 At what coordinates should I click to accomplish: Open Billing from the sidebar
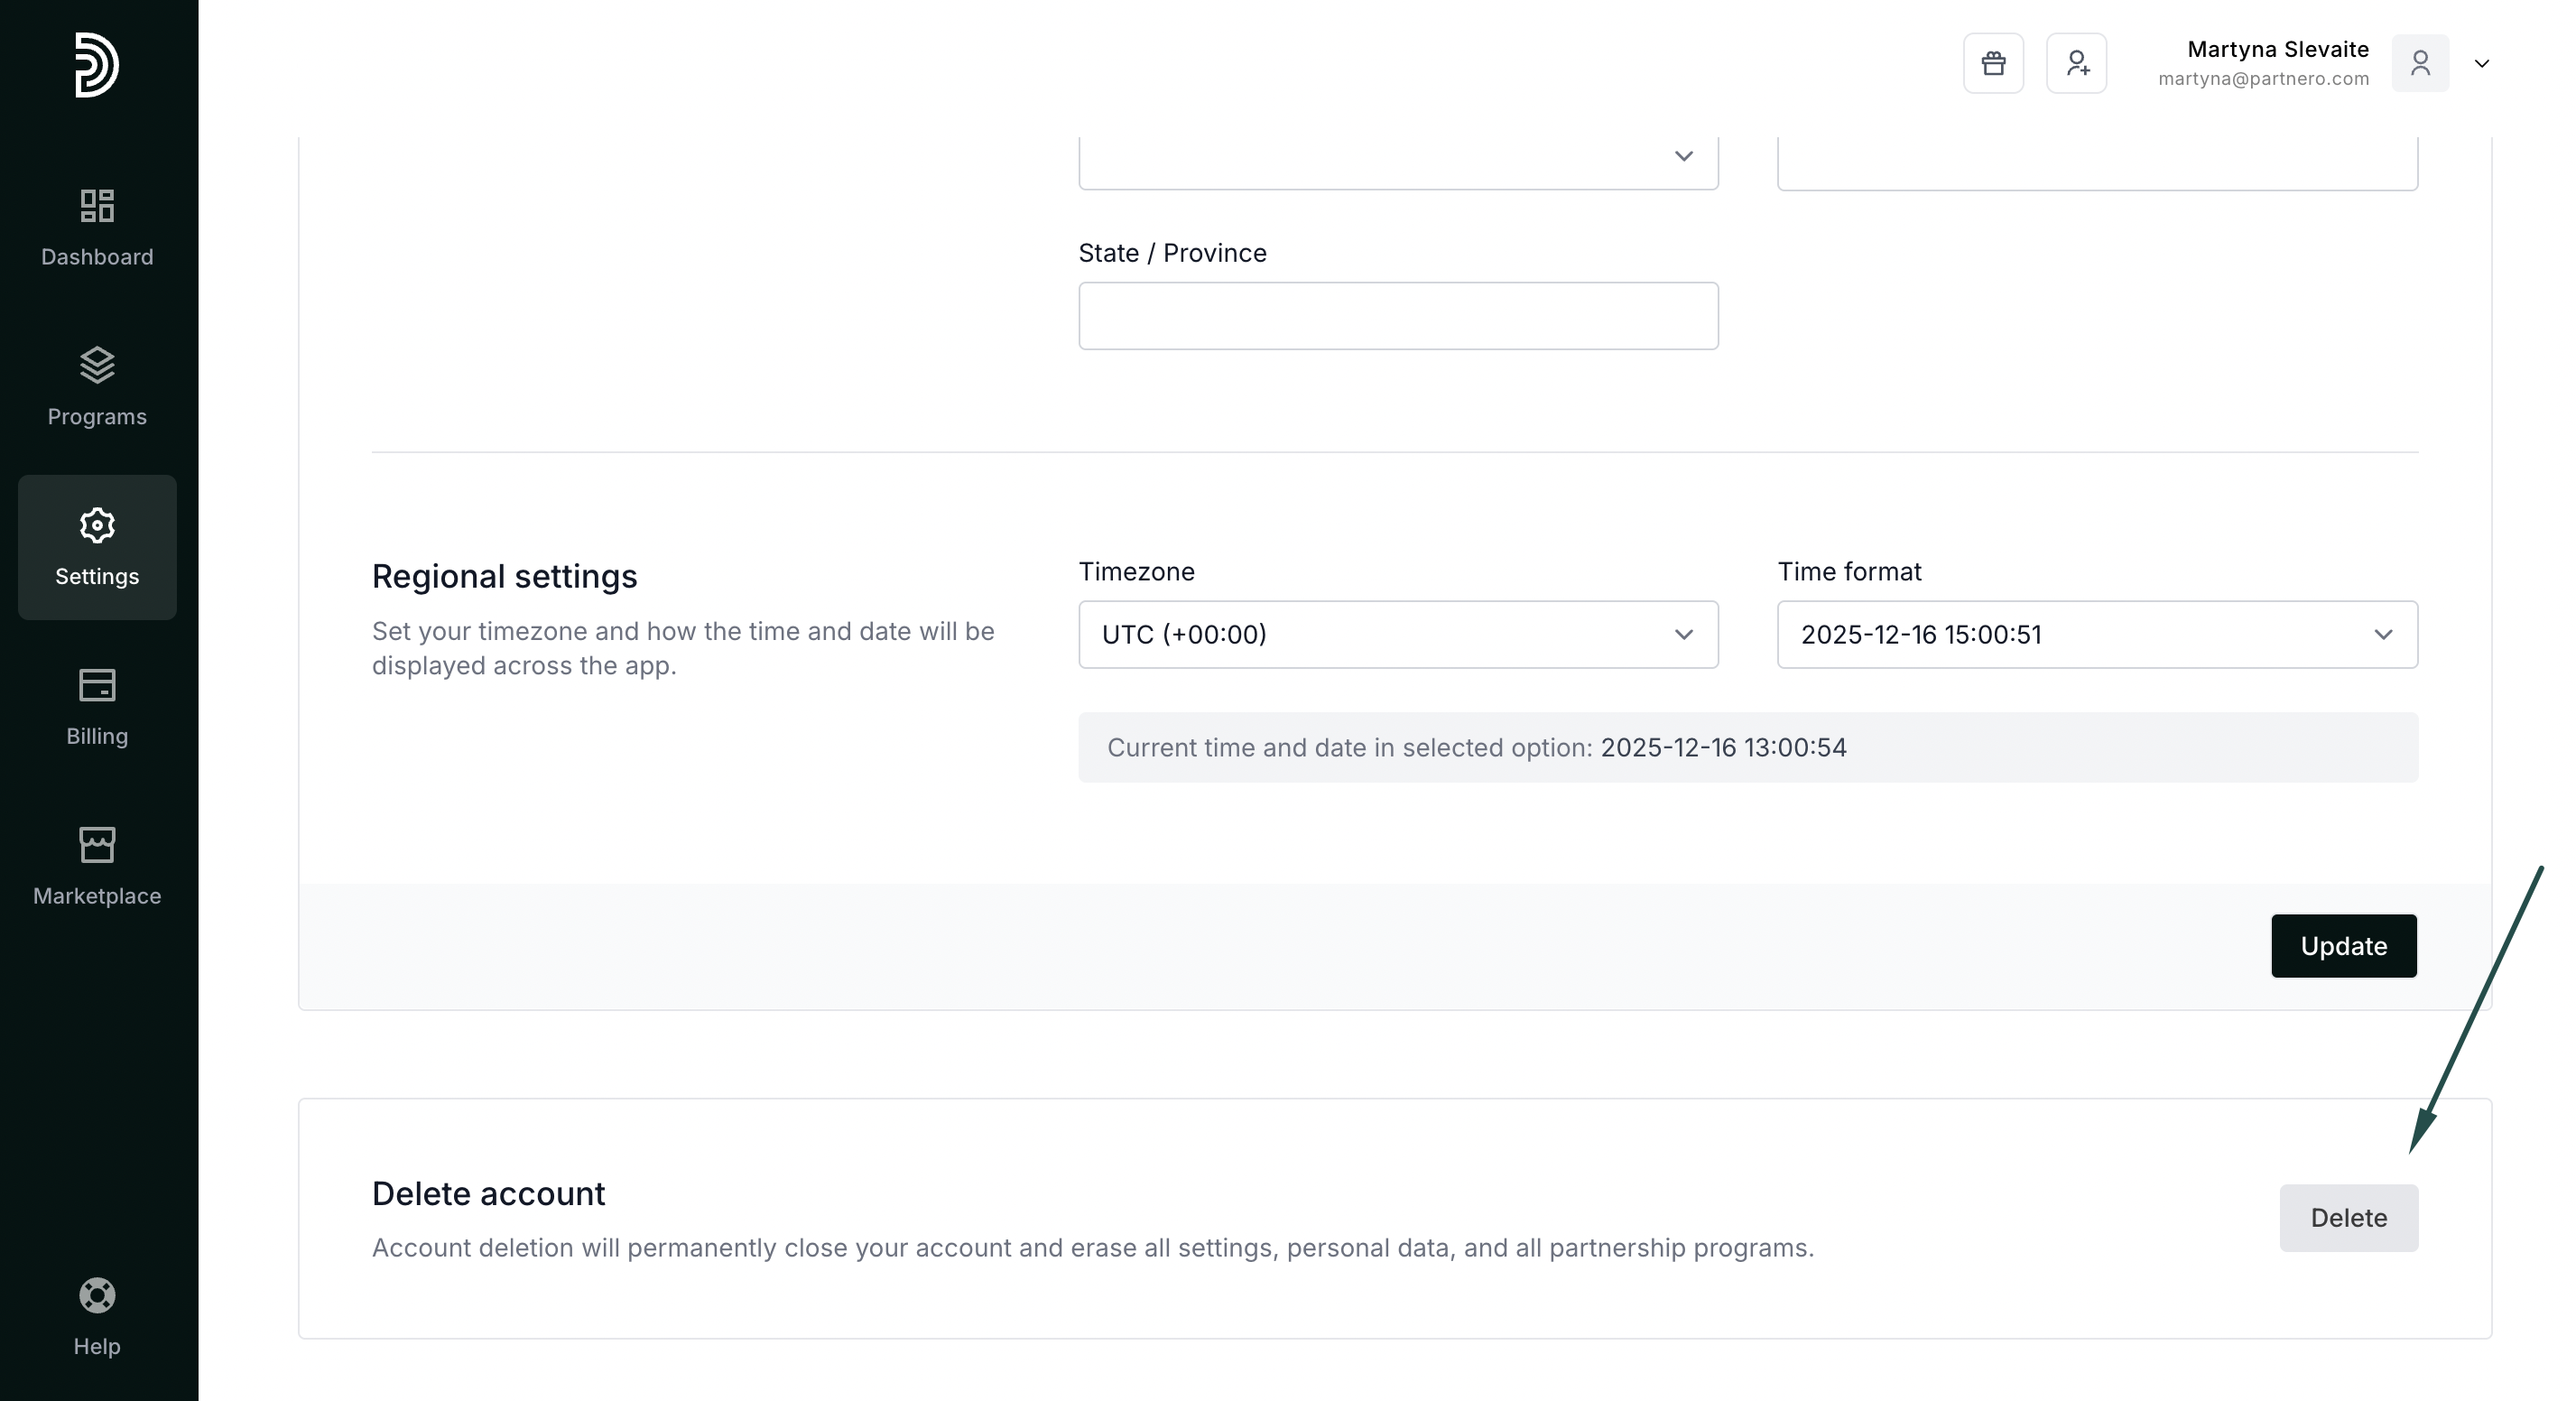(97, 686)
